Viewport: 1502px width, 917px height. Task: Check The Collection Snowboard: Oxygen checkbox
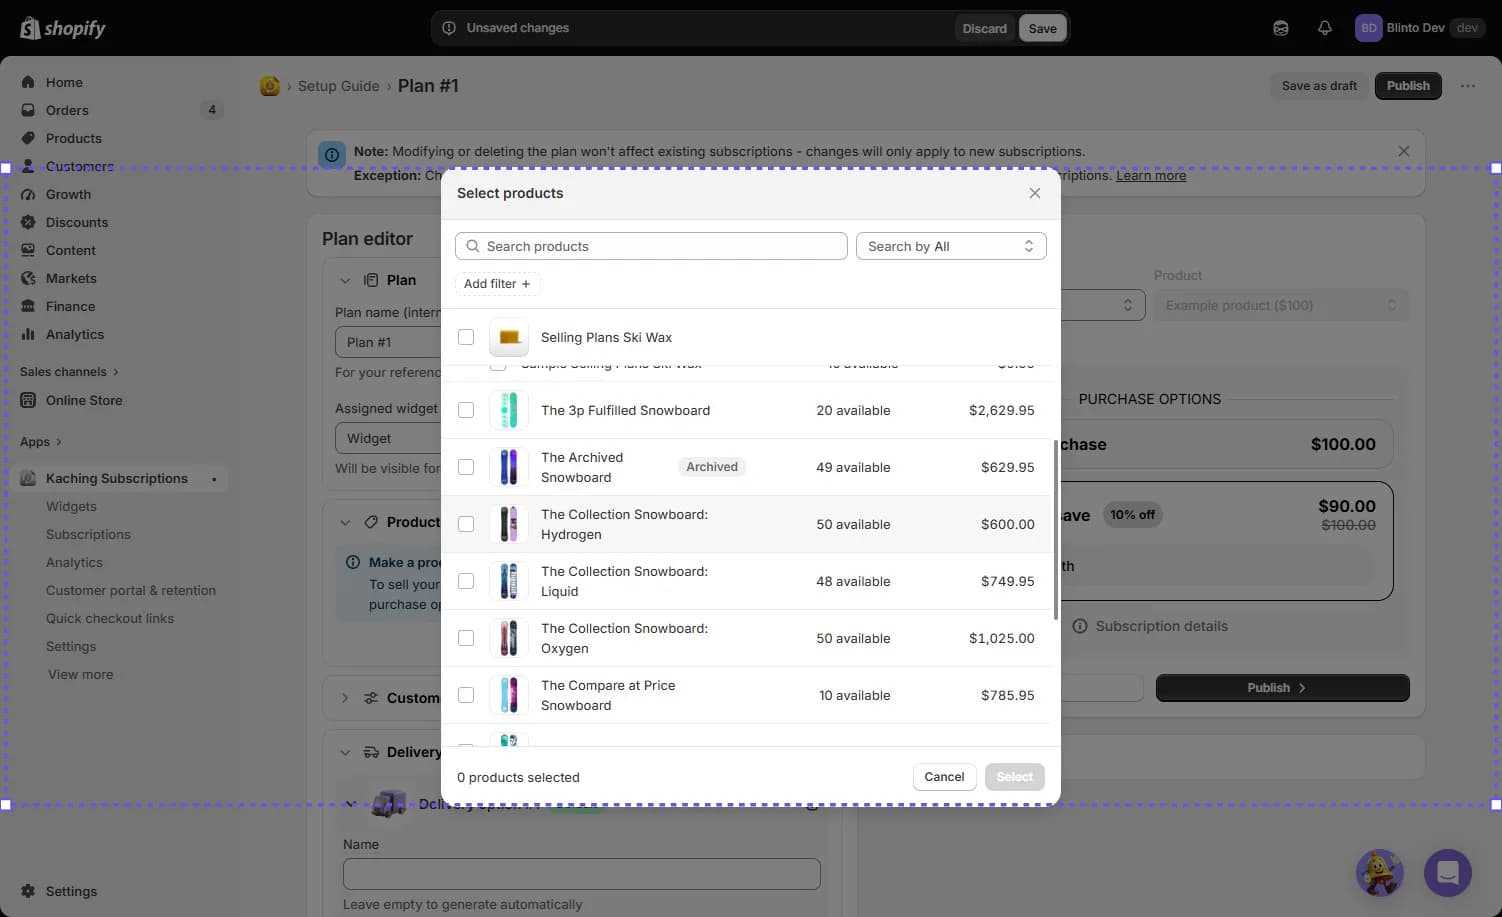466,638
